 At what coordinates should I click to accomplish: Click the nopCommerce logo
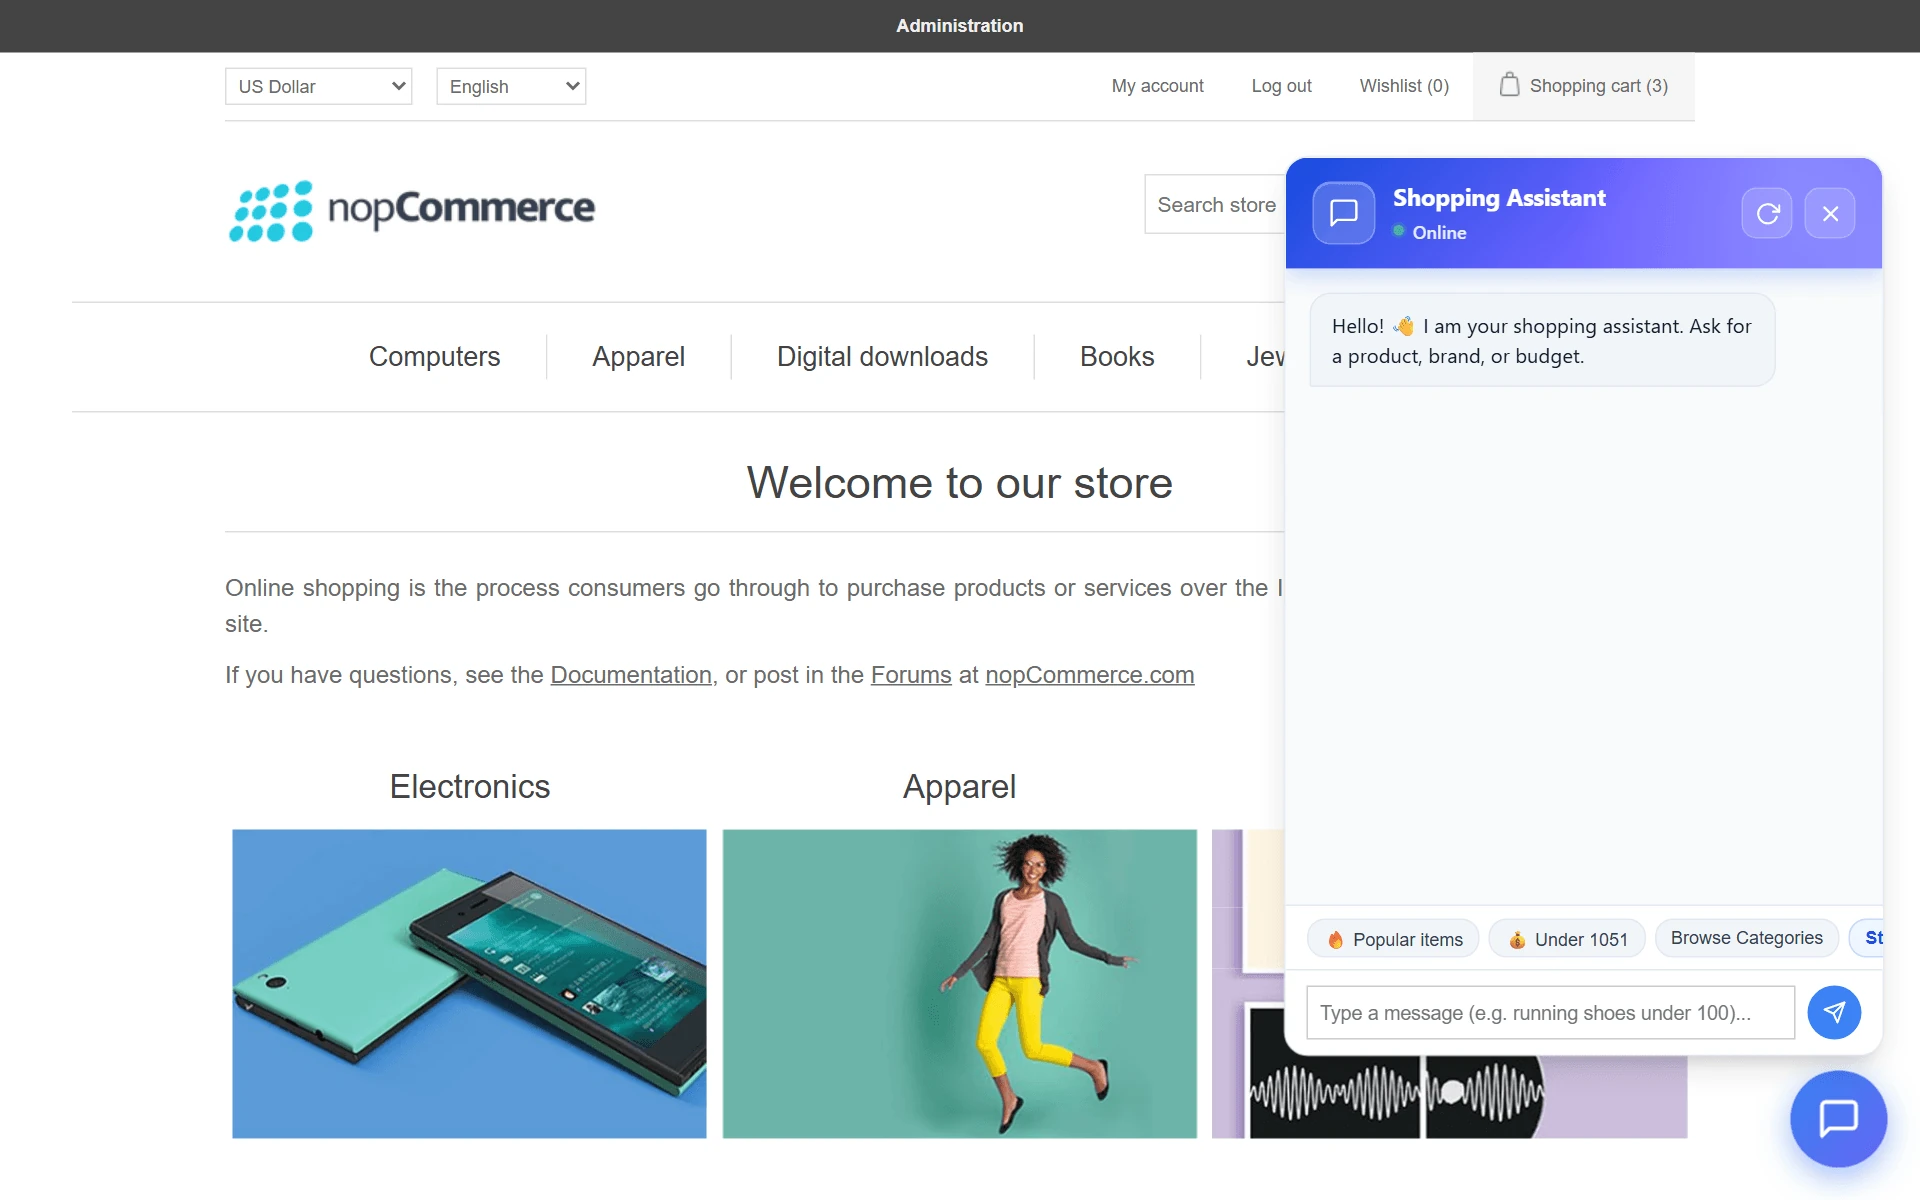(412, 210)
